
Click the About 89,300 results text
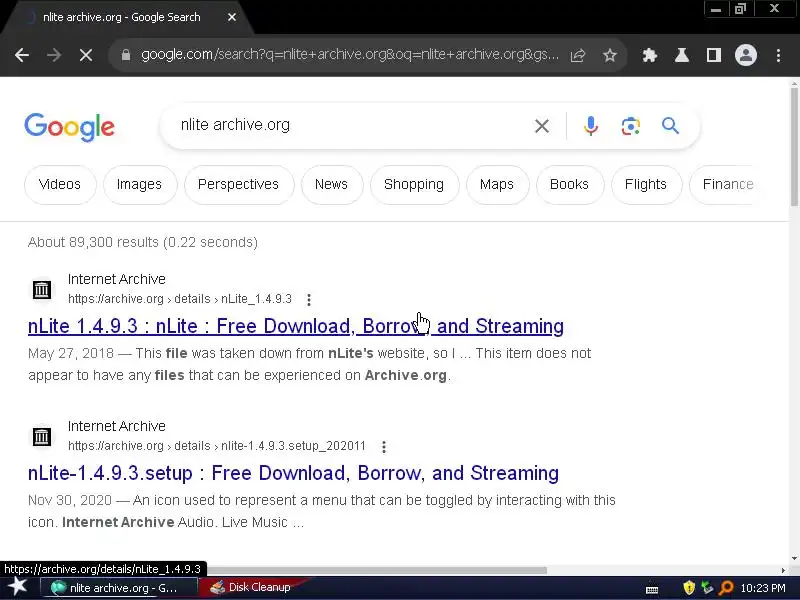[143, 242]
